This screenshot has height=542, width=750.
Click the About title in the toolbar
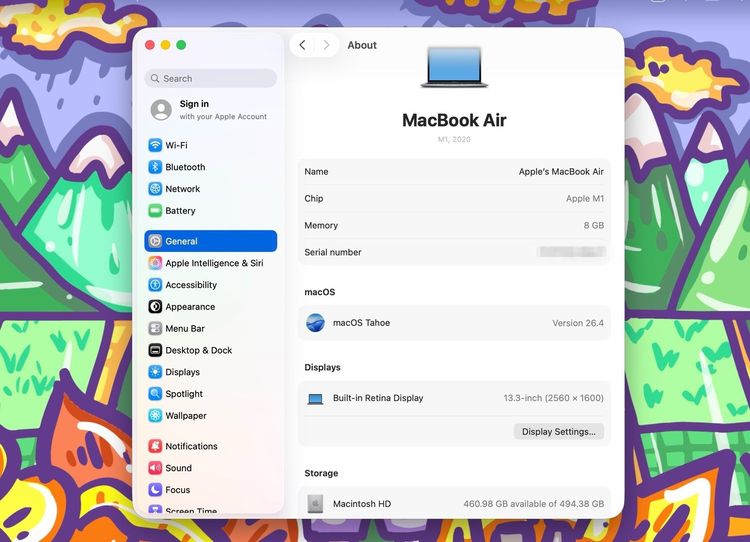point(362,45)
